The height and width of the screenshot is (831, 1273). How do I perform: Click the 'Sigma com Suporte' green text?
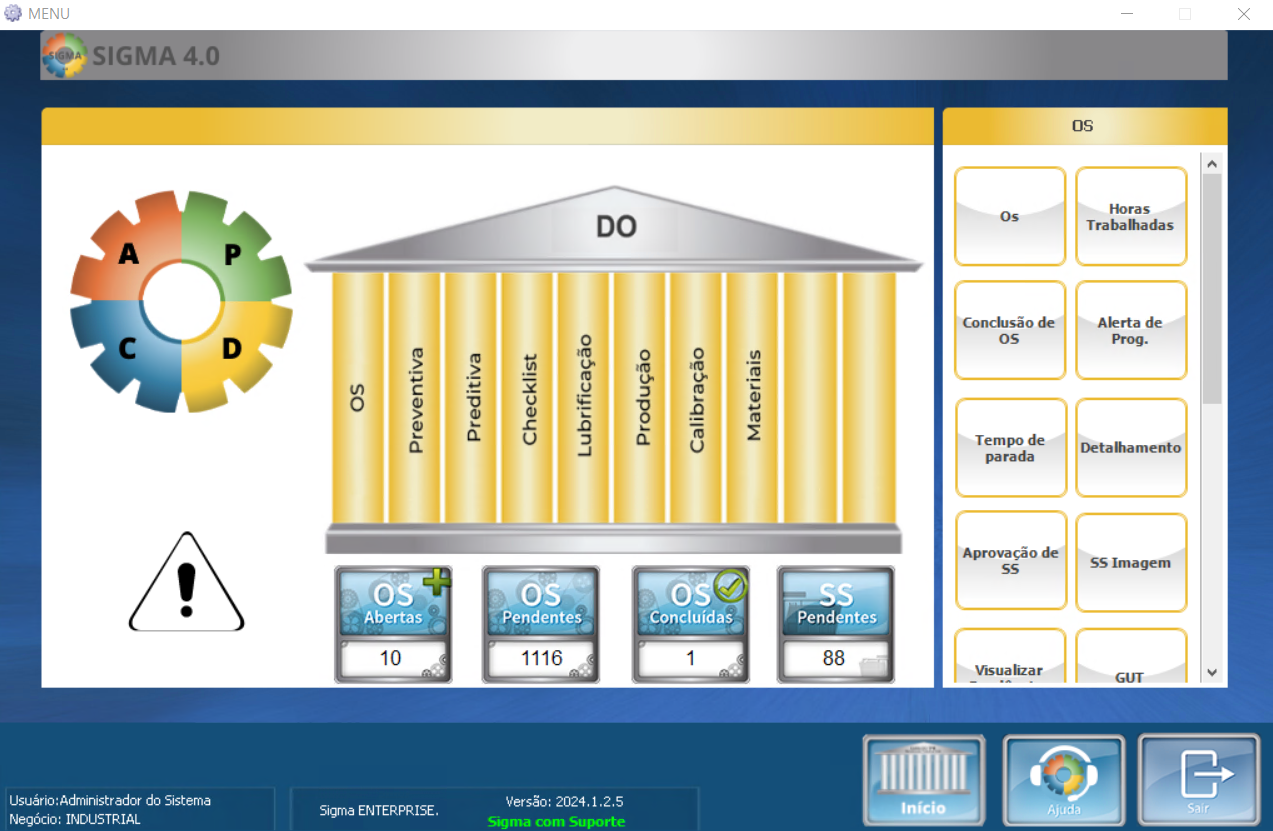[556, 821]
